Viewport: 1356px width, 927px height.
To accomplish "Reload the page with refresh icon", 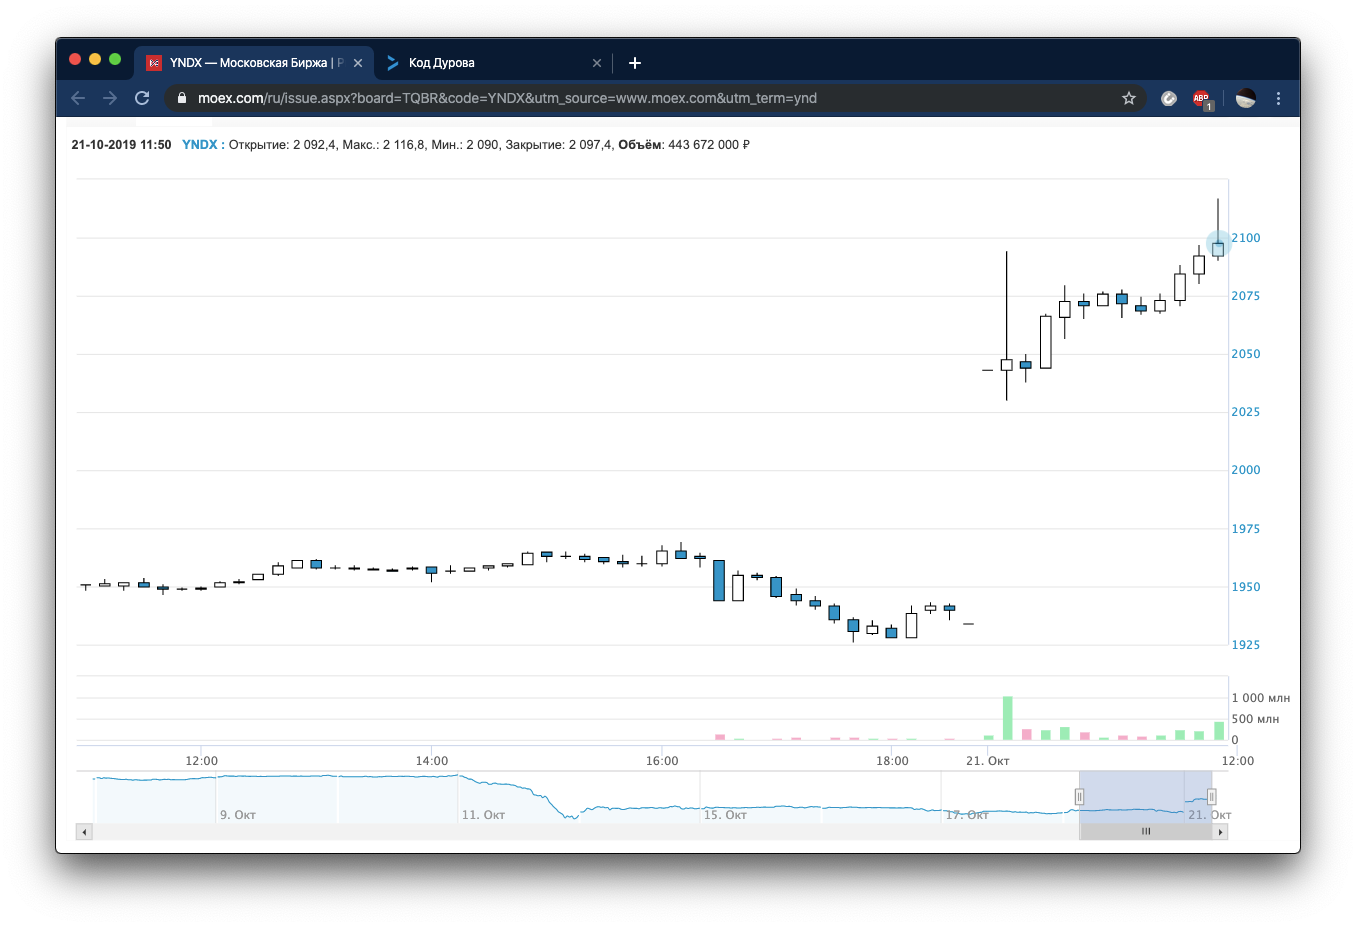I will [x=142, y=98].
